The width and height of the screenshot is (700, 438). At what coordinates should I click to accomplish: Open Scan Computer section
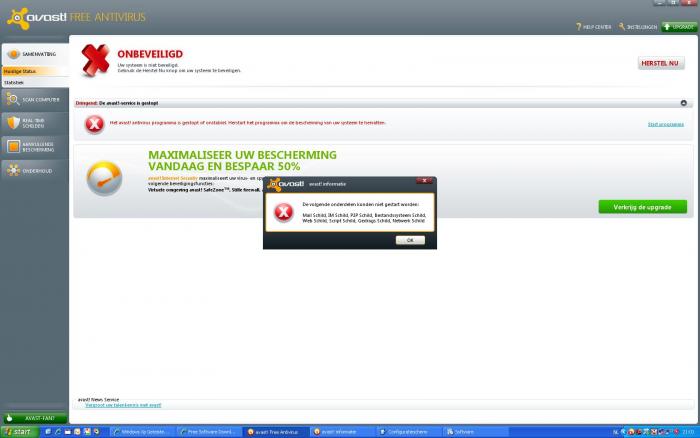pyautogui.click(x=35, y=100)
